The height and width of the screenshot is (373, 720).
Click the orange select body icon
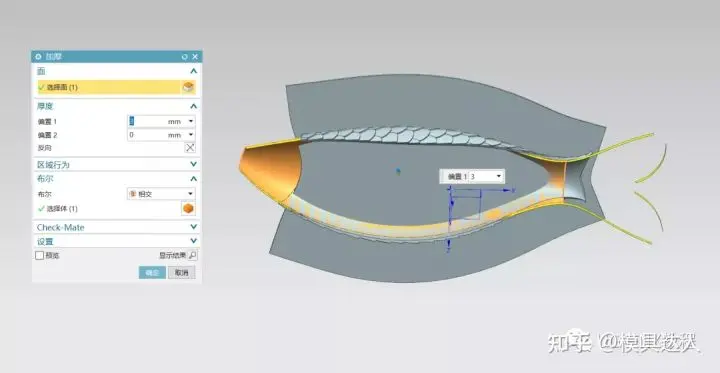point(188,209)
